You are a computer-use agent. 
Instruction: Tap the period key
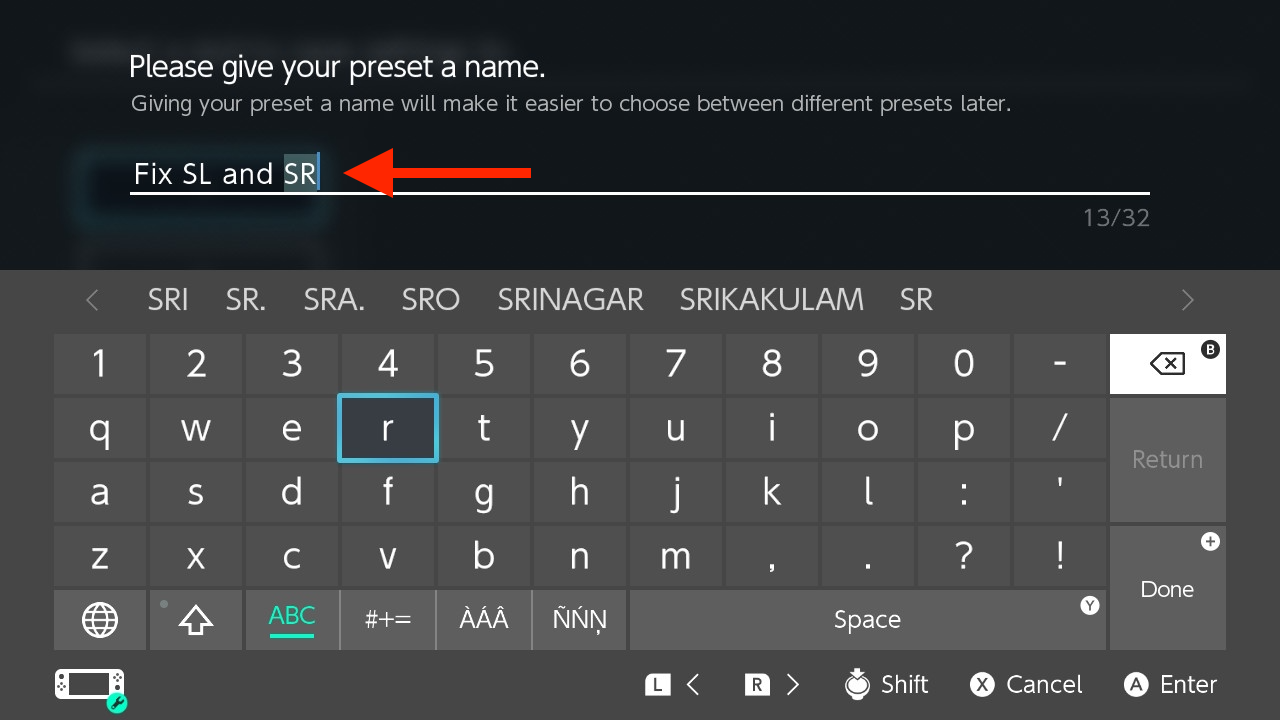pyautogui.click(x=868, y=556)
